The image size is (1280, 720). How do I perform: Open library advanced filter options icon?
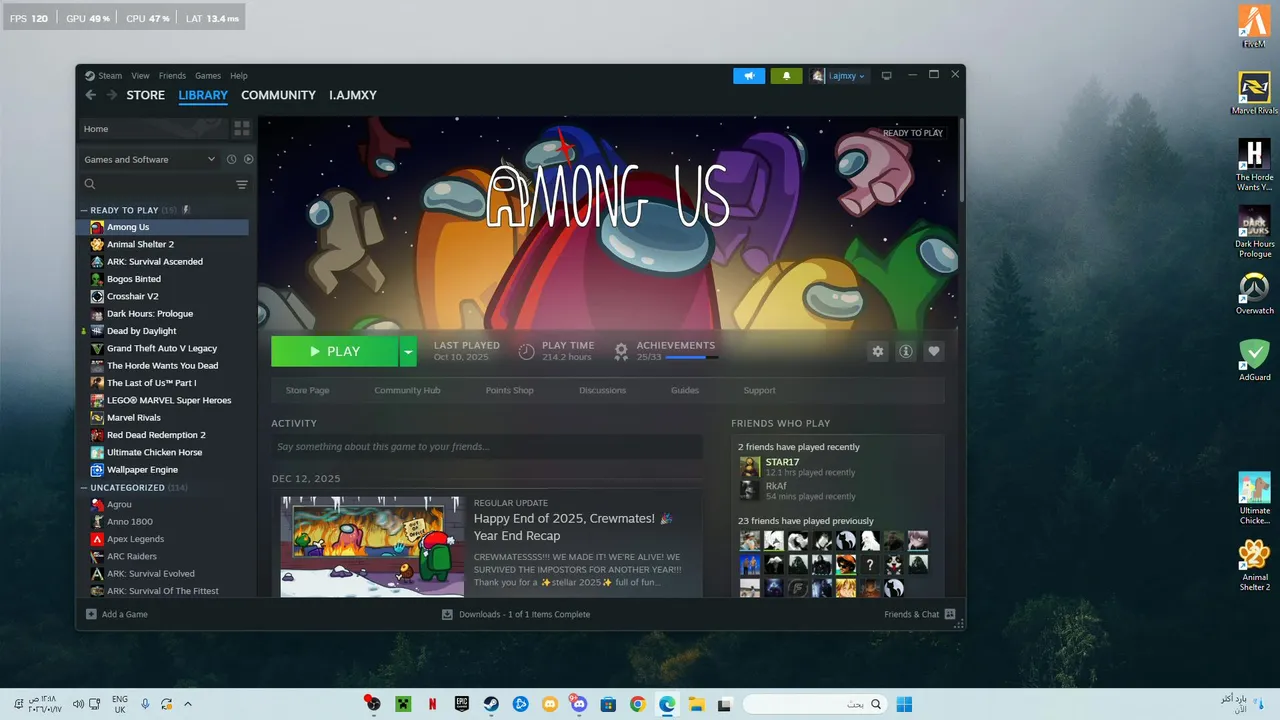coord(241,184)
